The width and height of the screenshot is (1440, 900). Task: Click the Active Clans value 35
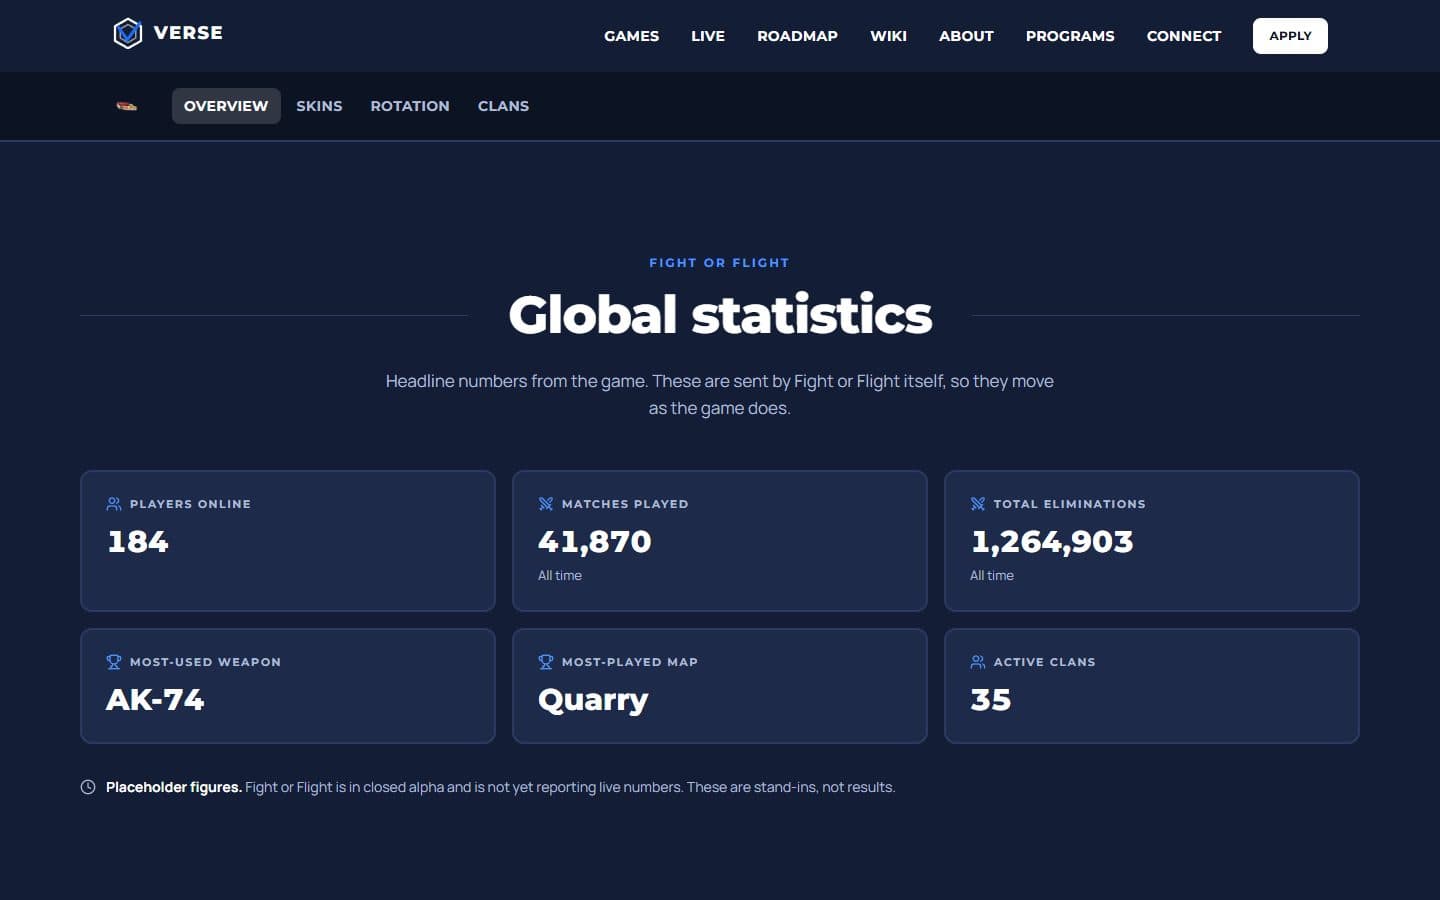pos(991,699)
